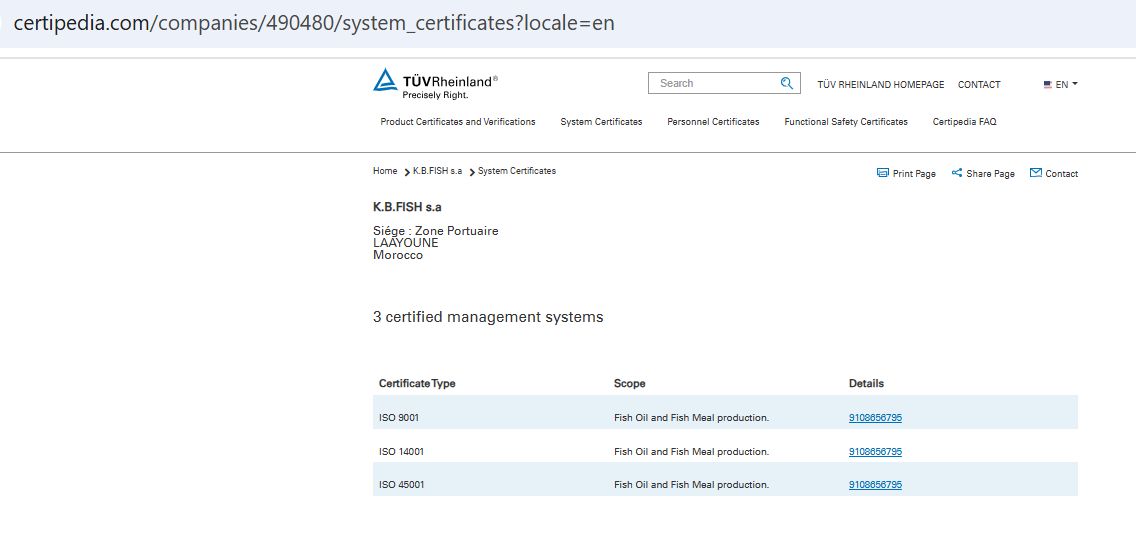Click the share icon beside Share Page

point(957,172)
